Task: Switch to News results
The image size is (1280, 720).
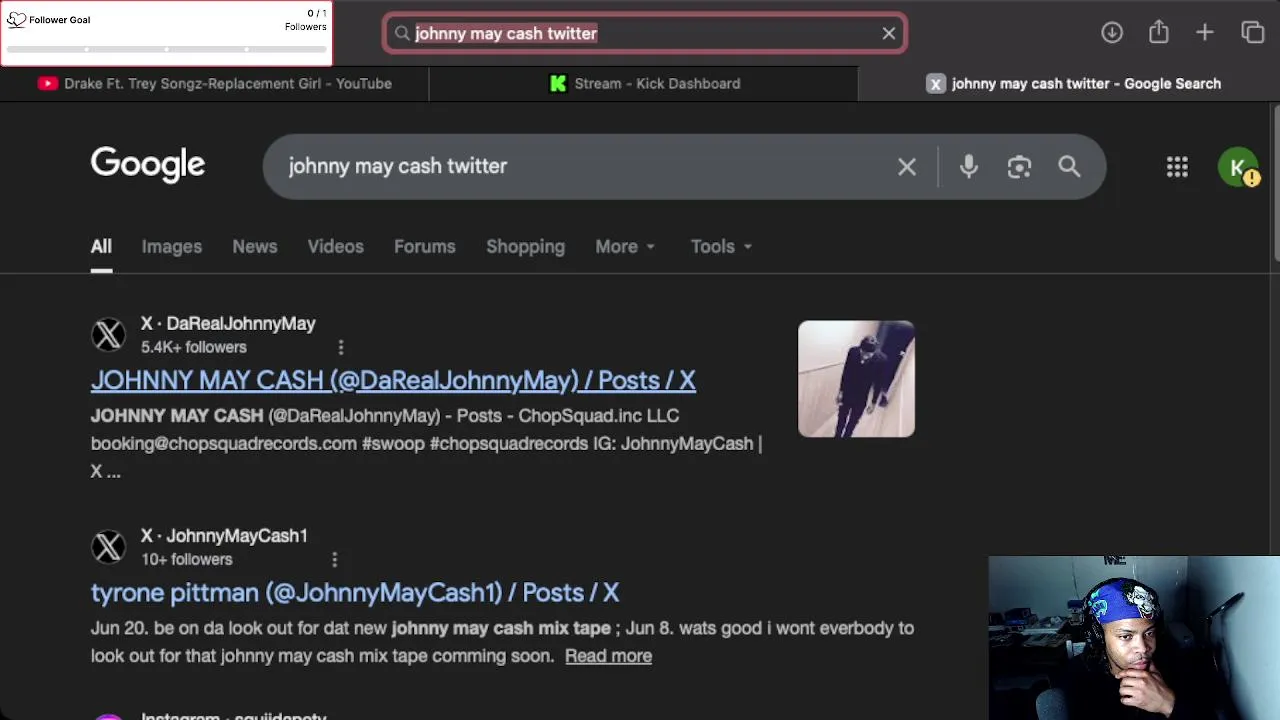Action: 254,247
